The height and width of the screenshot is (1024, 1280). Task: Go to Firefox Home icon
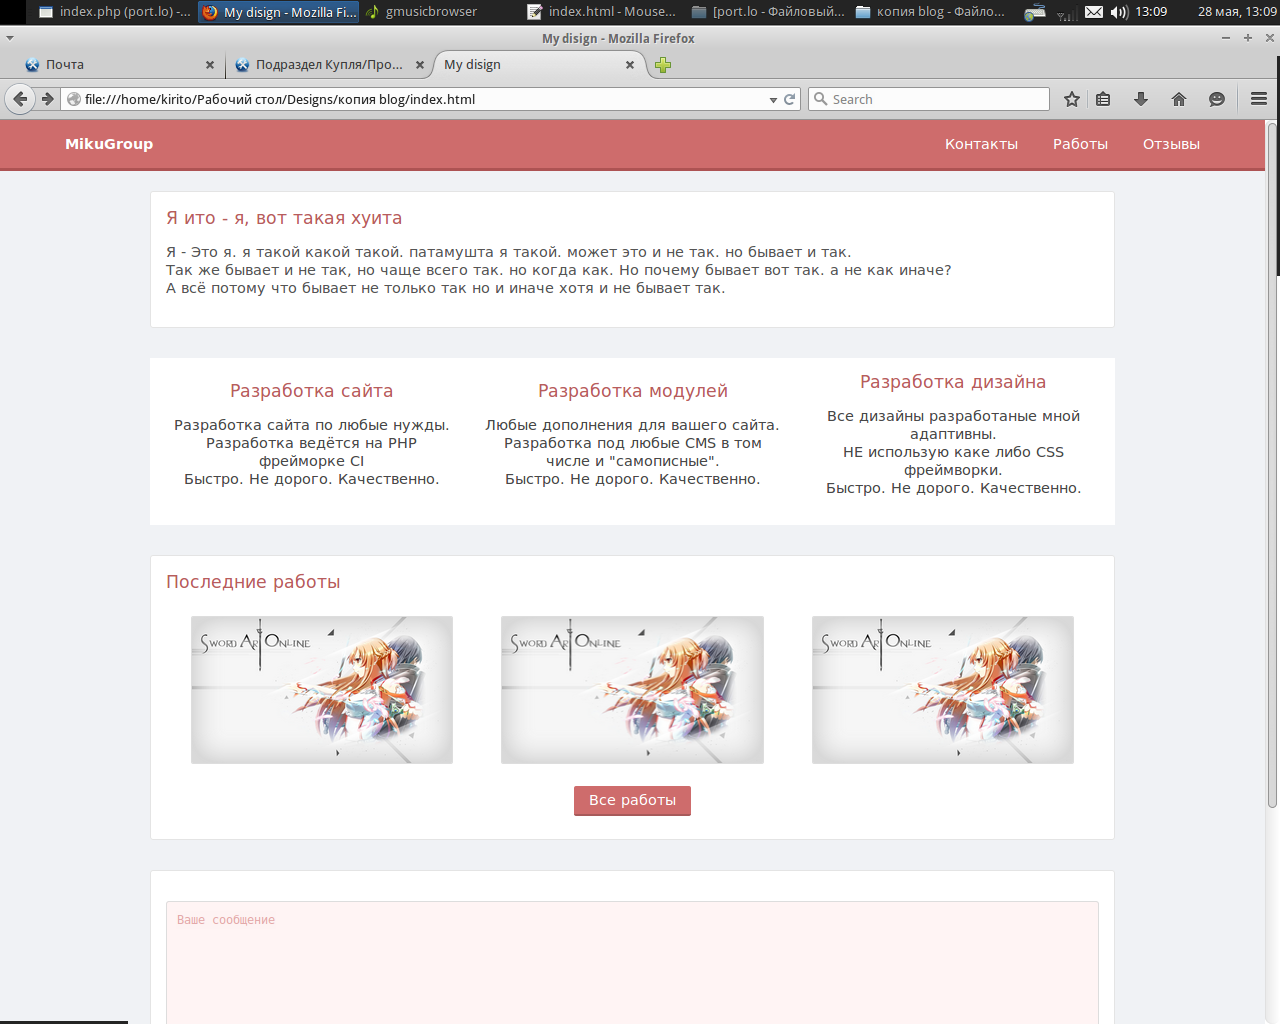[1179, 99]
